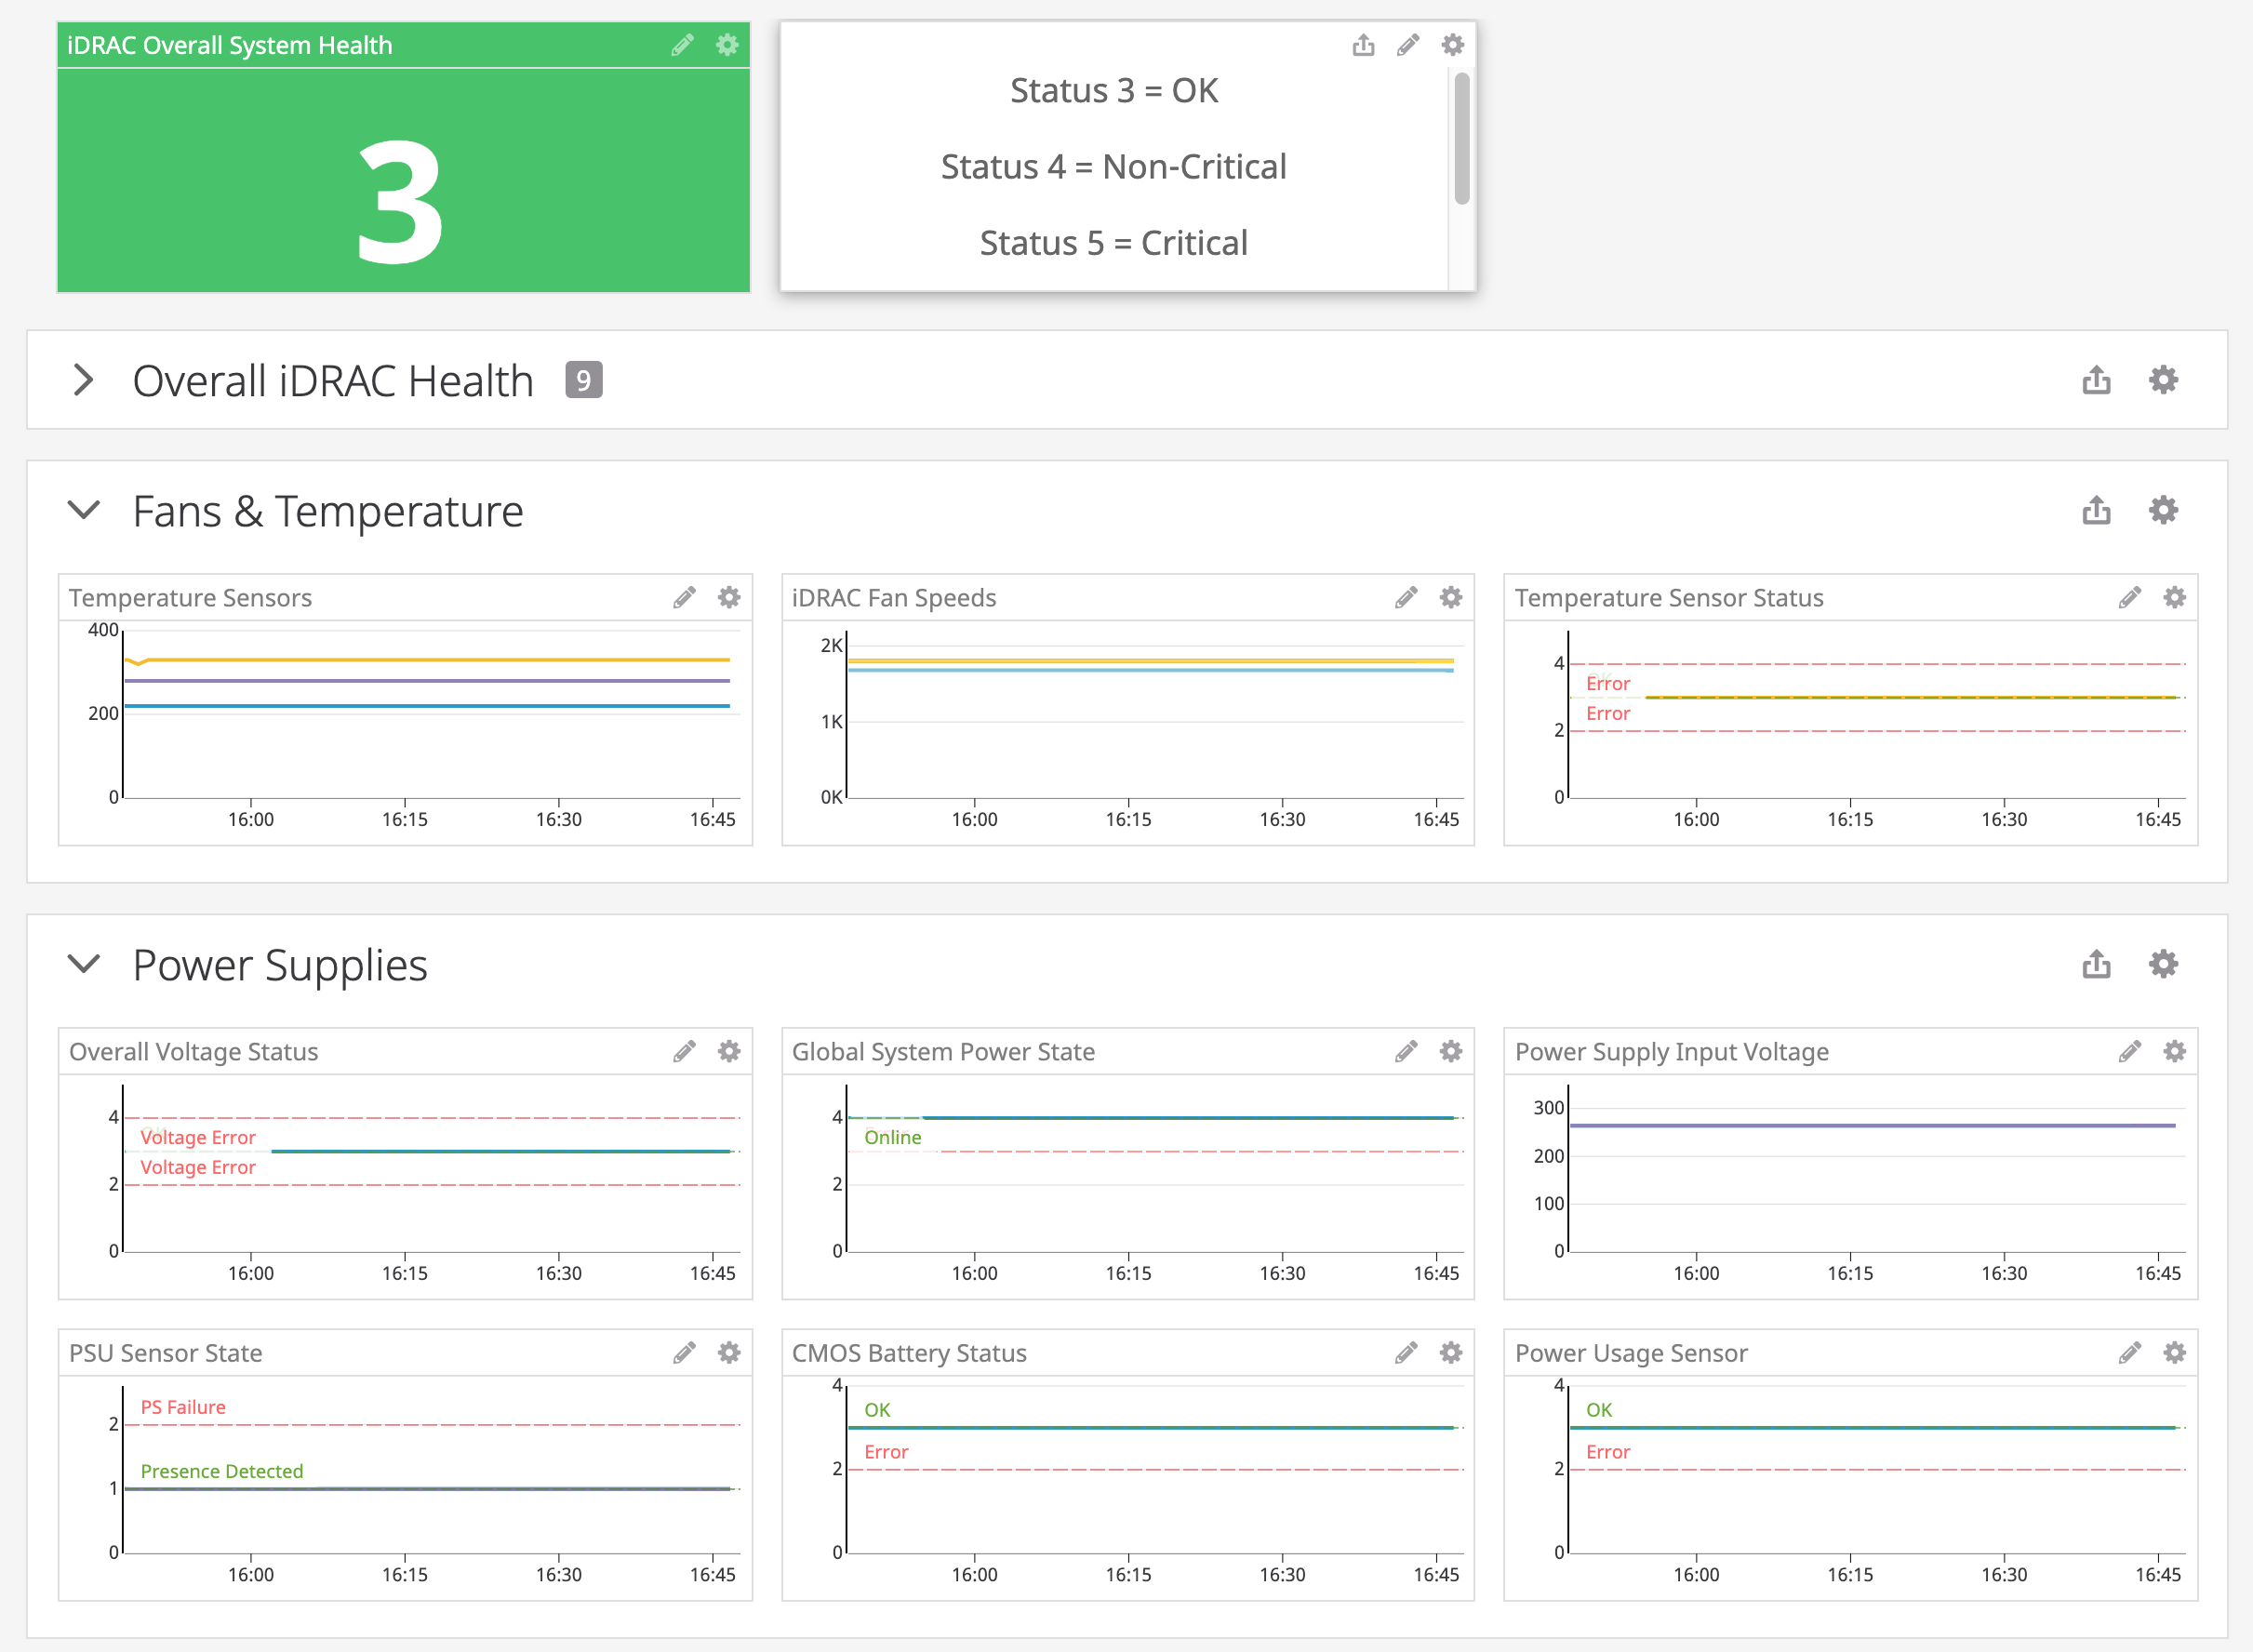Collapse the Power Supplies section

84,964
